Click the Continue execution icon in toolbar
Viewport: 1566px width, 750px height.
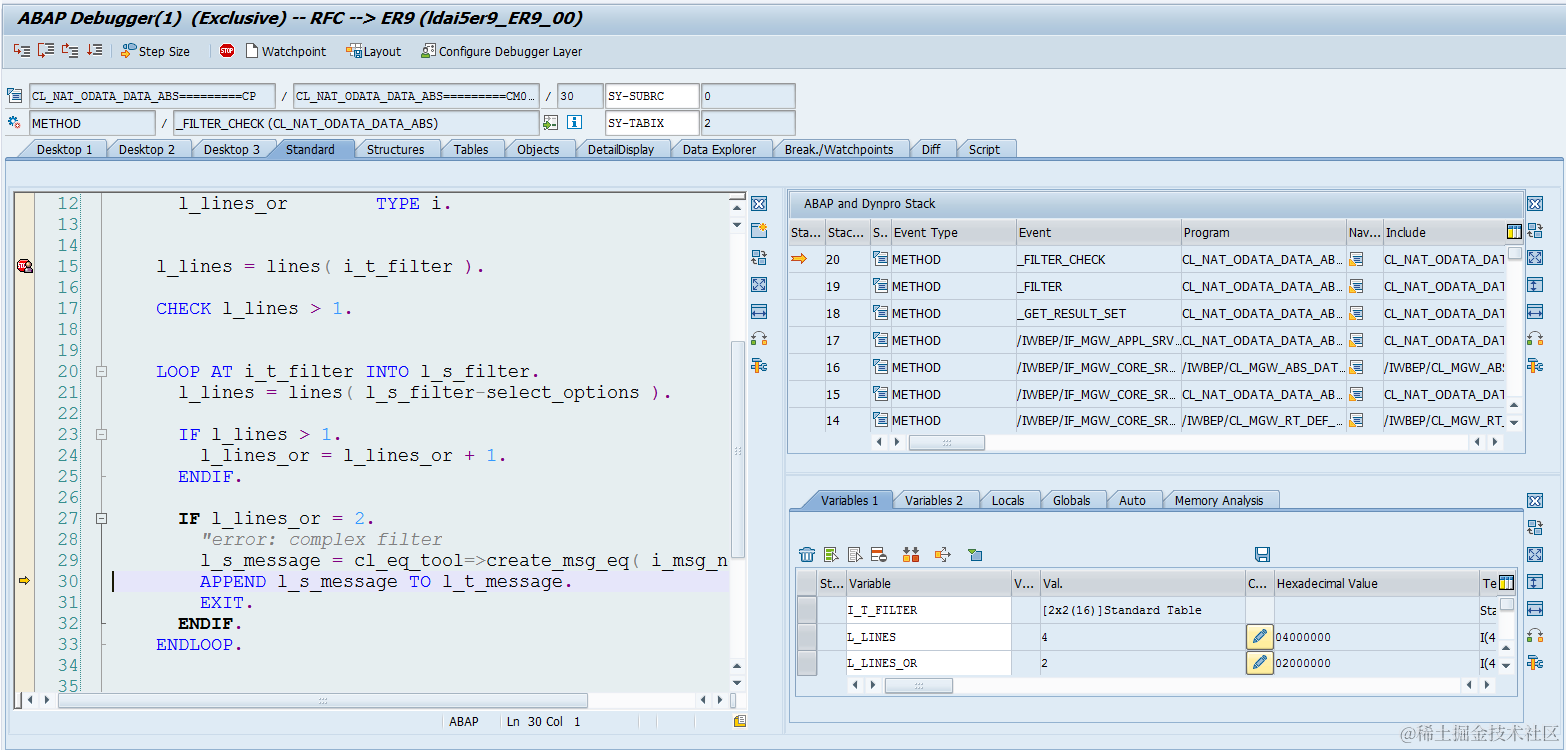click(x=94, y=50)
